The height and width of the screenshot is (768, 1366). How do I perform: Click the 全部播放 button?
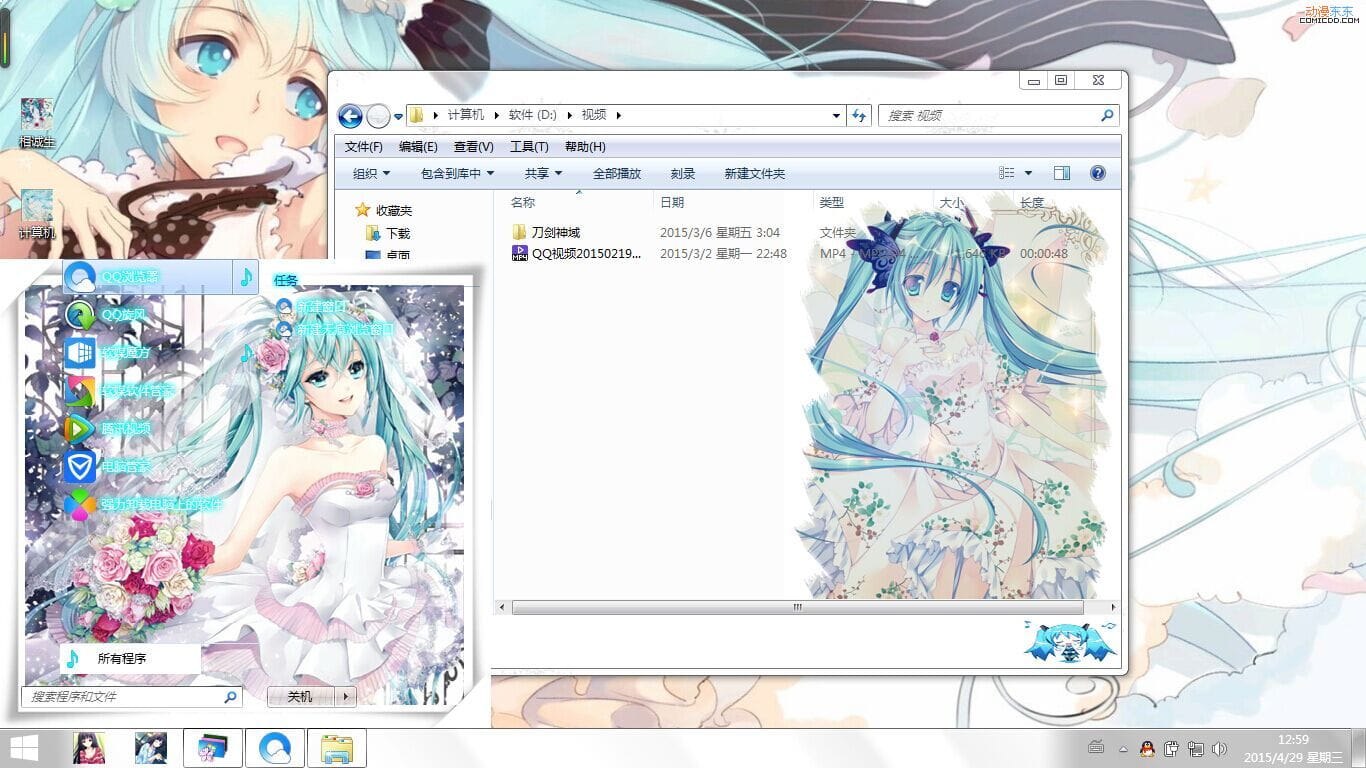tap(617, 174)
